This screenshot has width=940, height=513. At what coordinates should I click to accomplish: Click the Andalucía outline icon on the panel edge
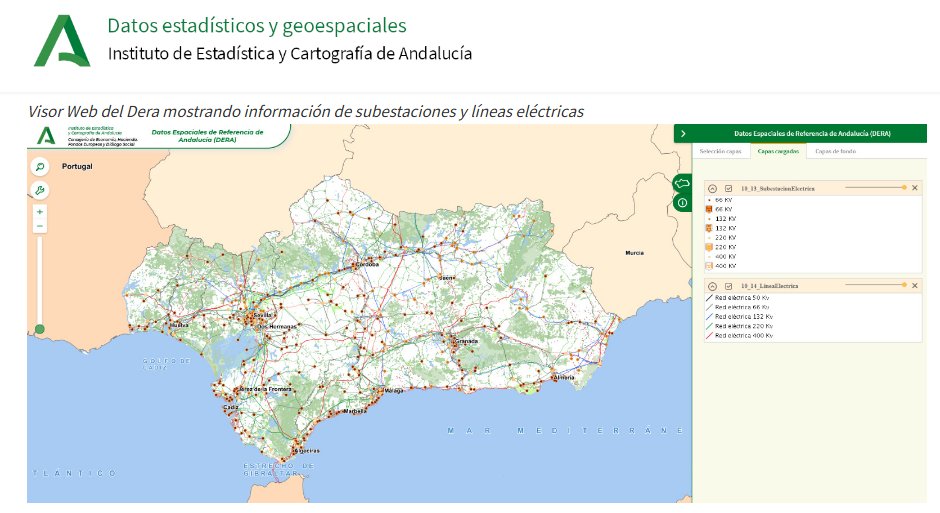pyautogui.click(x=682, y=183)
